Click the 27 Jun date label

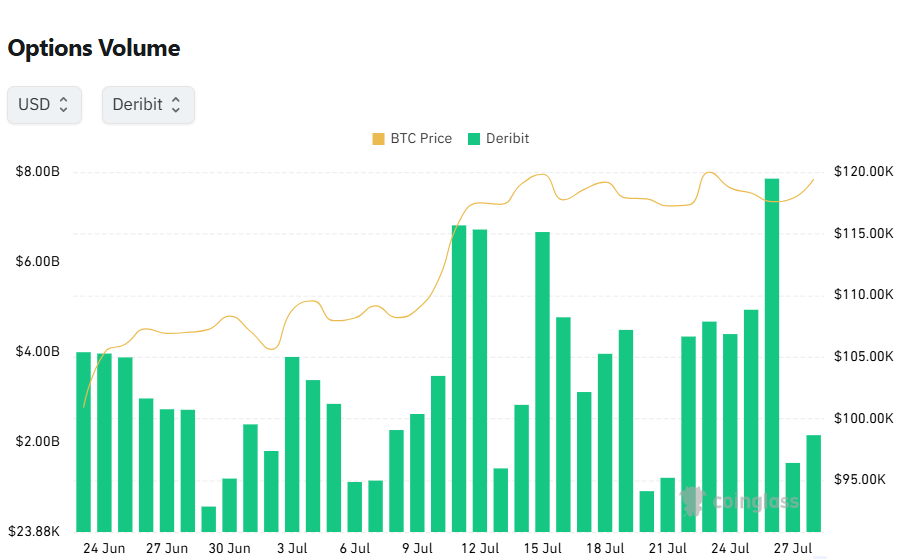tap(167, 549)
